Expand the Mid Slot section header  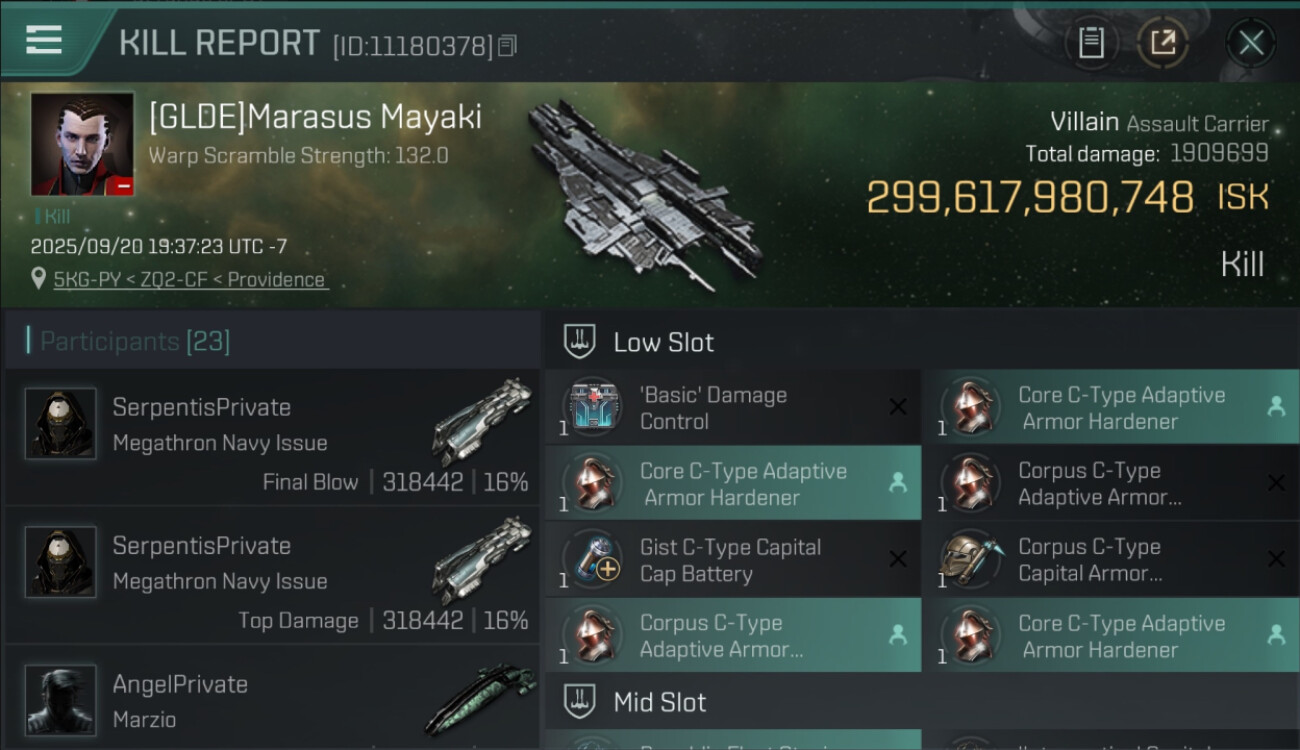pos(922,702)
